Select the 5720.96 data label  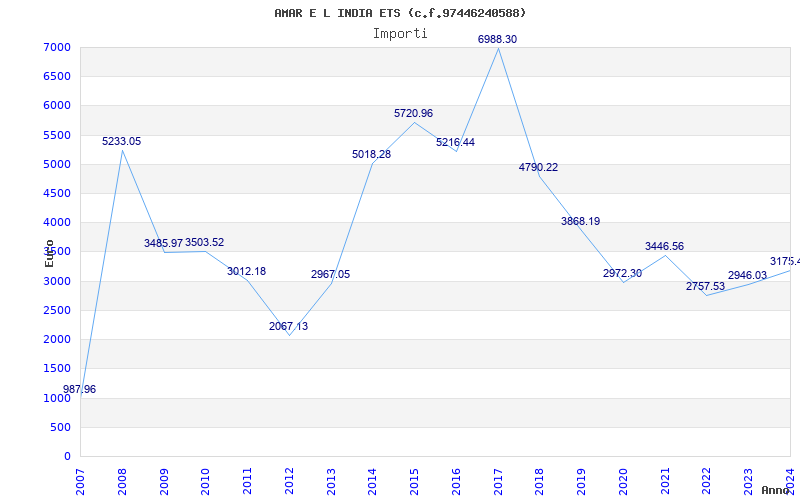[413, 113]
